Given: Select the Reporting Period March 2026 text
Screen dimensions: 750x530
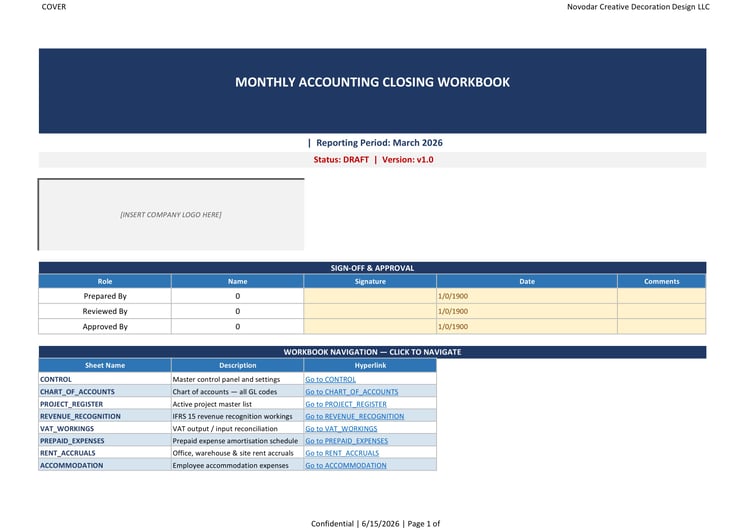Looking at the screenshot, I should pyautogui.click(x=379, y=143).
